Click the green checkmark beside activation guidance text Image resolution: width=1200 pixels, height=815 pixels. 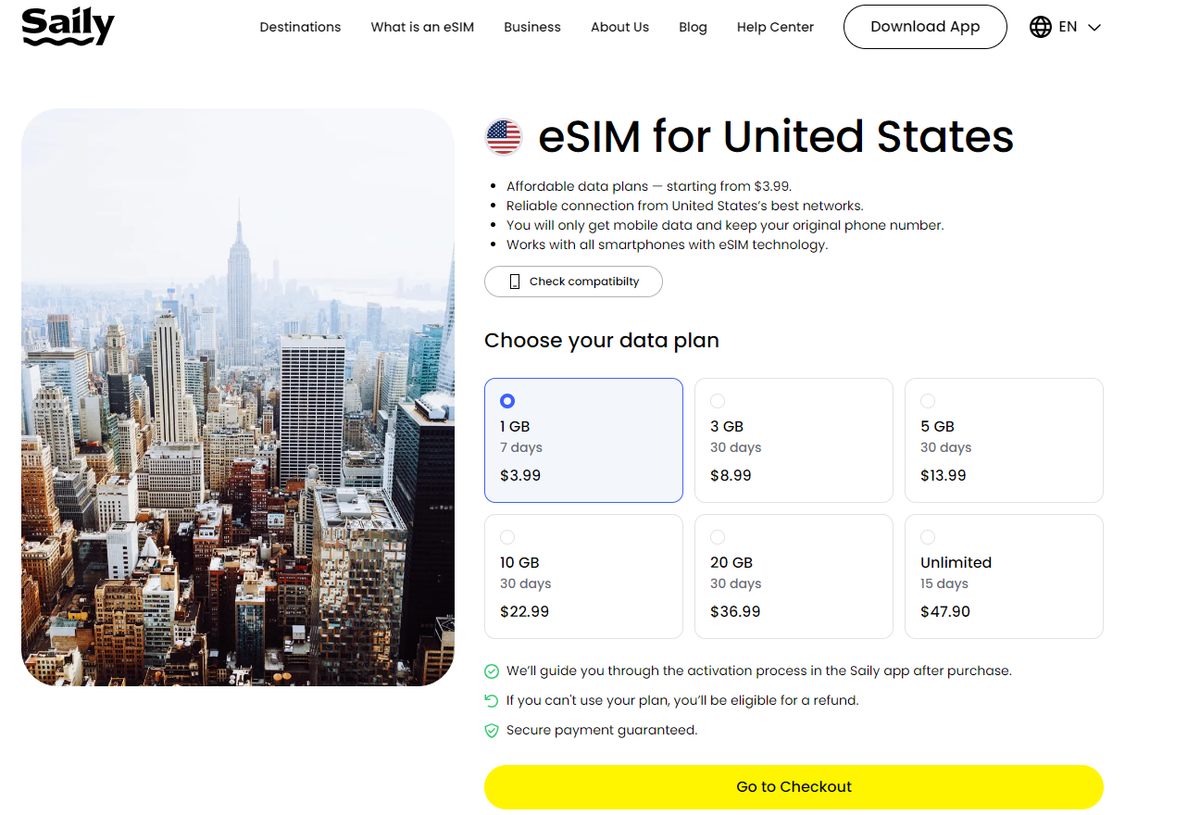[491, 671]
